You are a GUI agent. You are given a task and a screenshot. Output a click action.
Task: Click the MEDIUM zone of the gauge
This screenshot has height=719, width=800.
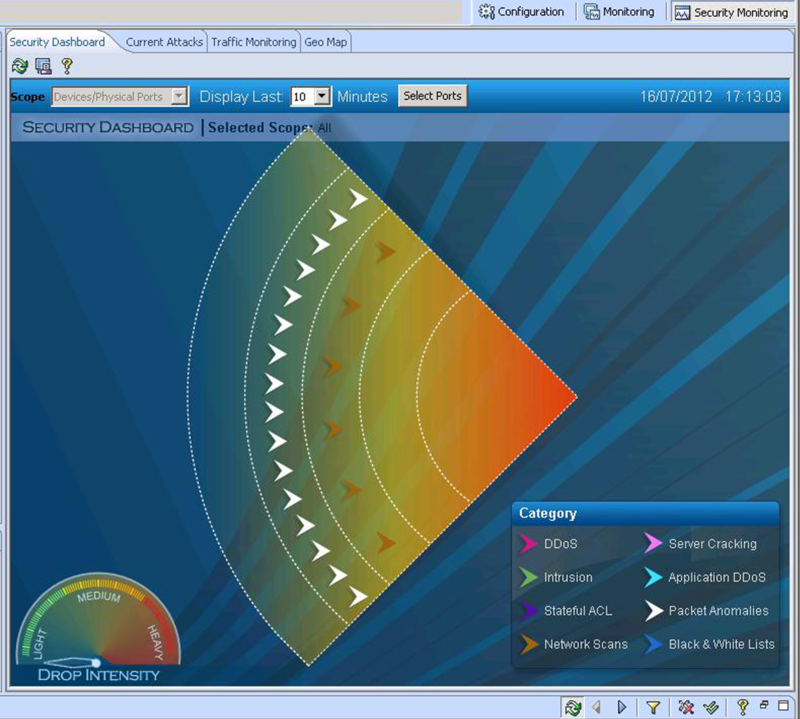98,597
